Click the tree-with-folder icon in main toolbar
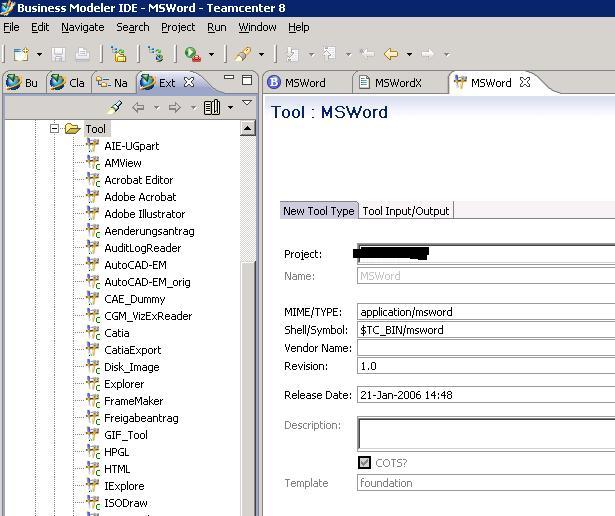The width and height of the screenshot is (615, 516). pos(119,54)
